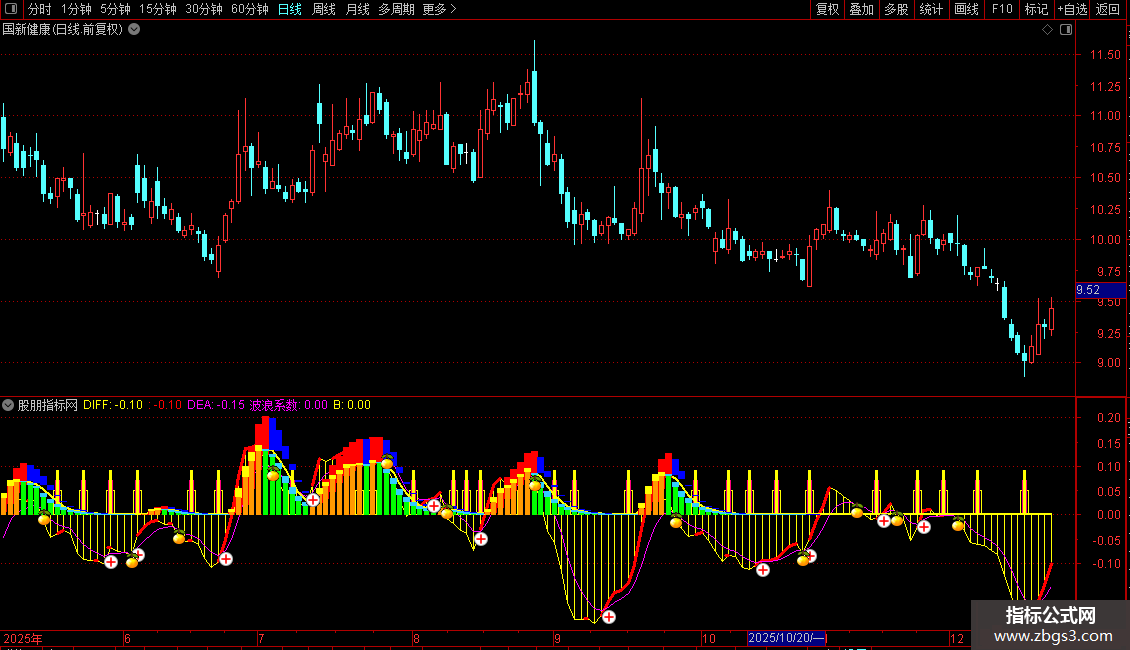This screenshot has height=650, width=1130.
Task: Expand the 更多 periods menu
Action: tap(439, 9)
